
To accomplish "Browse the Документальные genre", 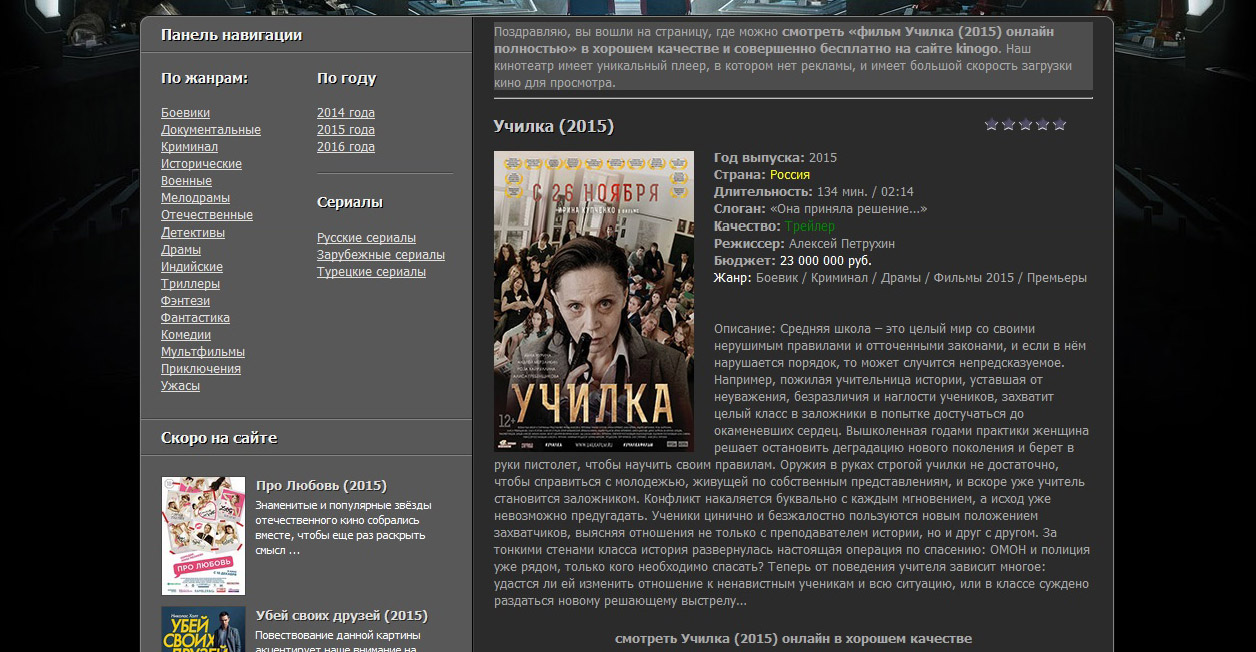I will tap(211, 130).
